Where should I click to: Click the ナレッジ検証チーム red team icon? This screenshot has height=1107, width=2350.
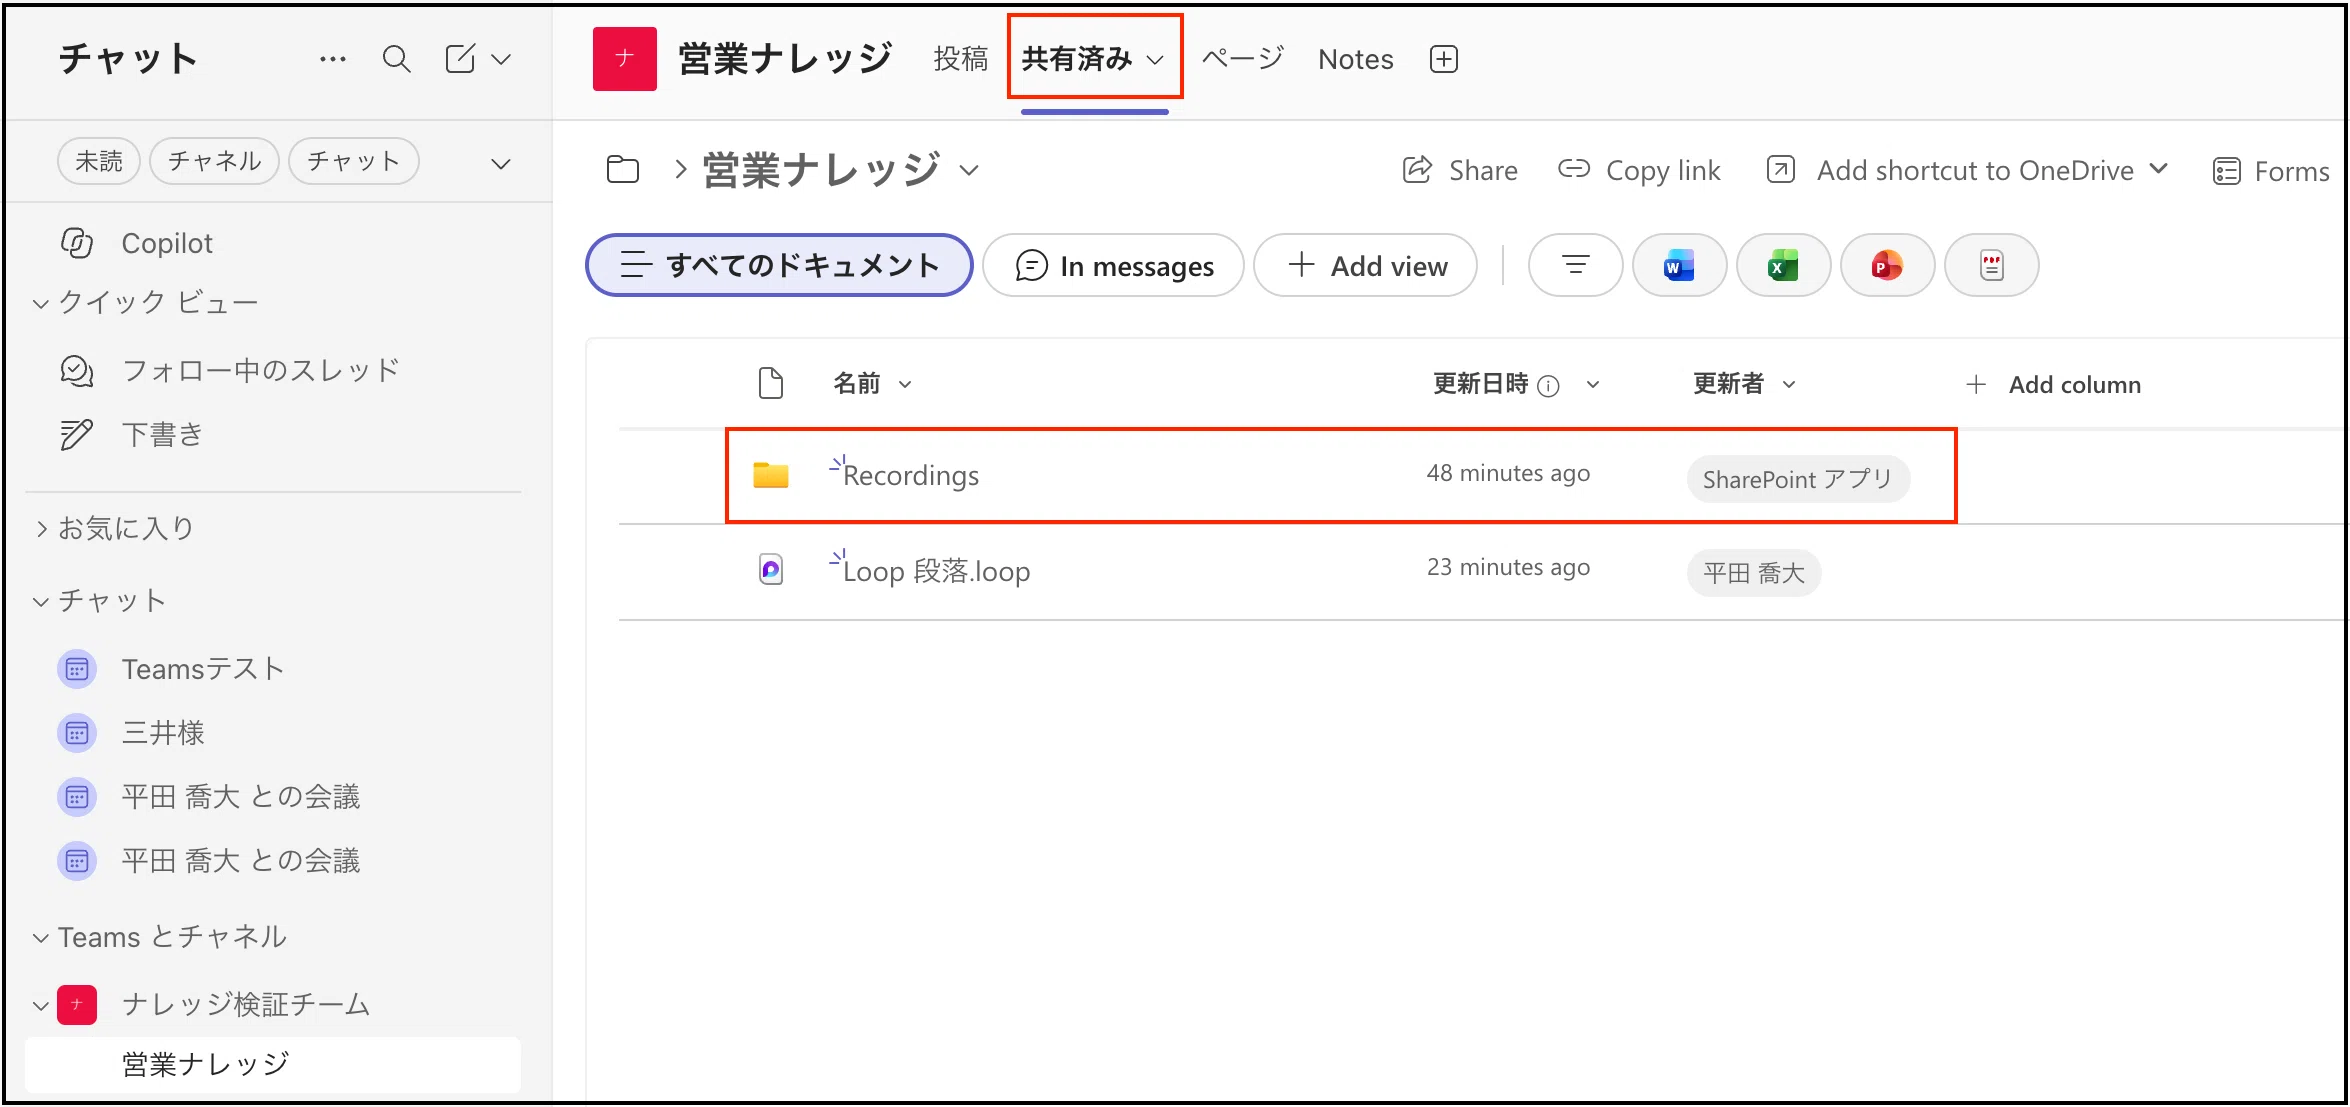pos(77,1005)
